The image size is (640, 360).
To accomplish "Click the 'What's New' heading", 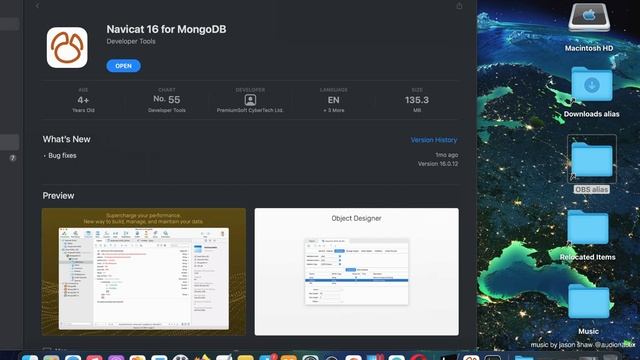I will (x=67, y=139).
